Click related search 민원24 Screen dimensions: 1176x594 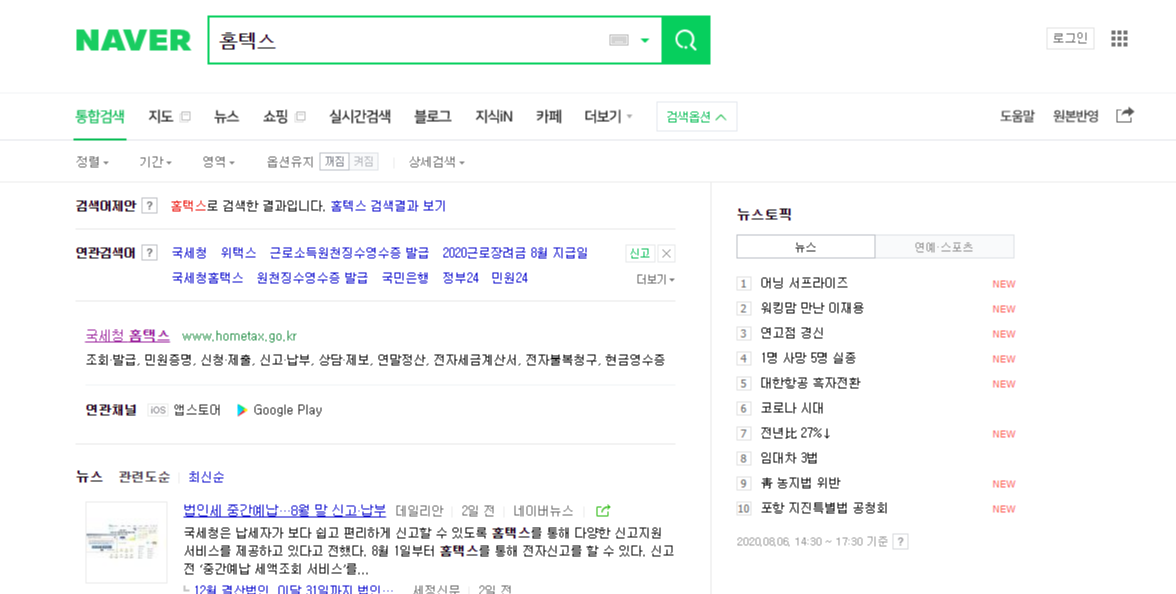tap(510, 278)
